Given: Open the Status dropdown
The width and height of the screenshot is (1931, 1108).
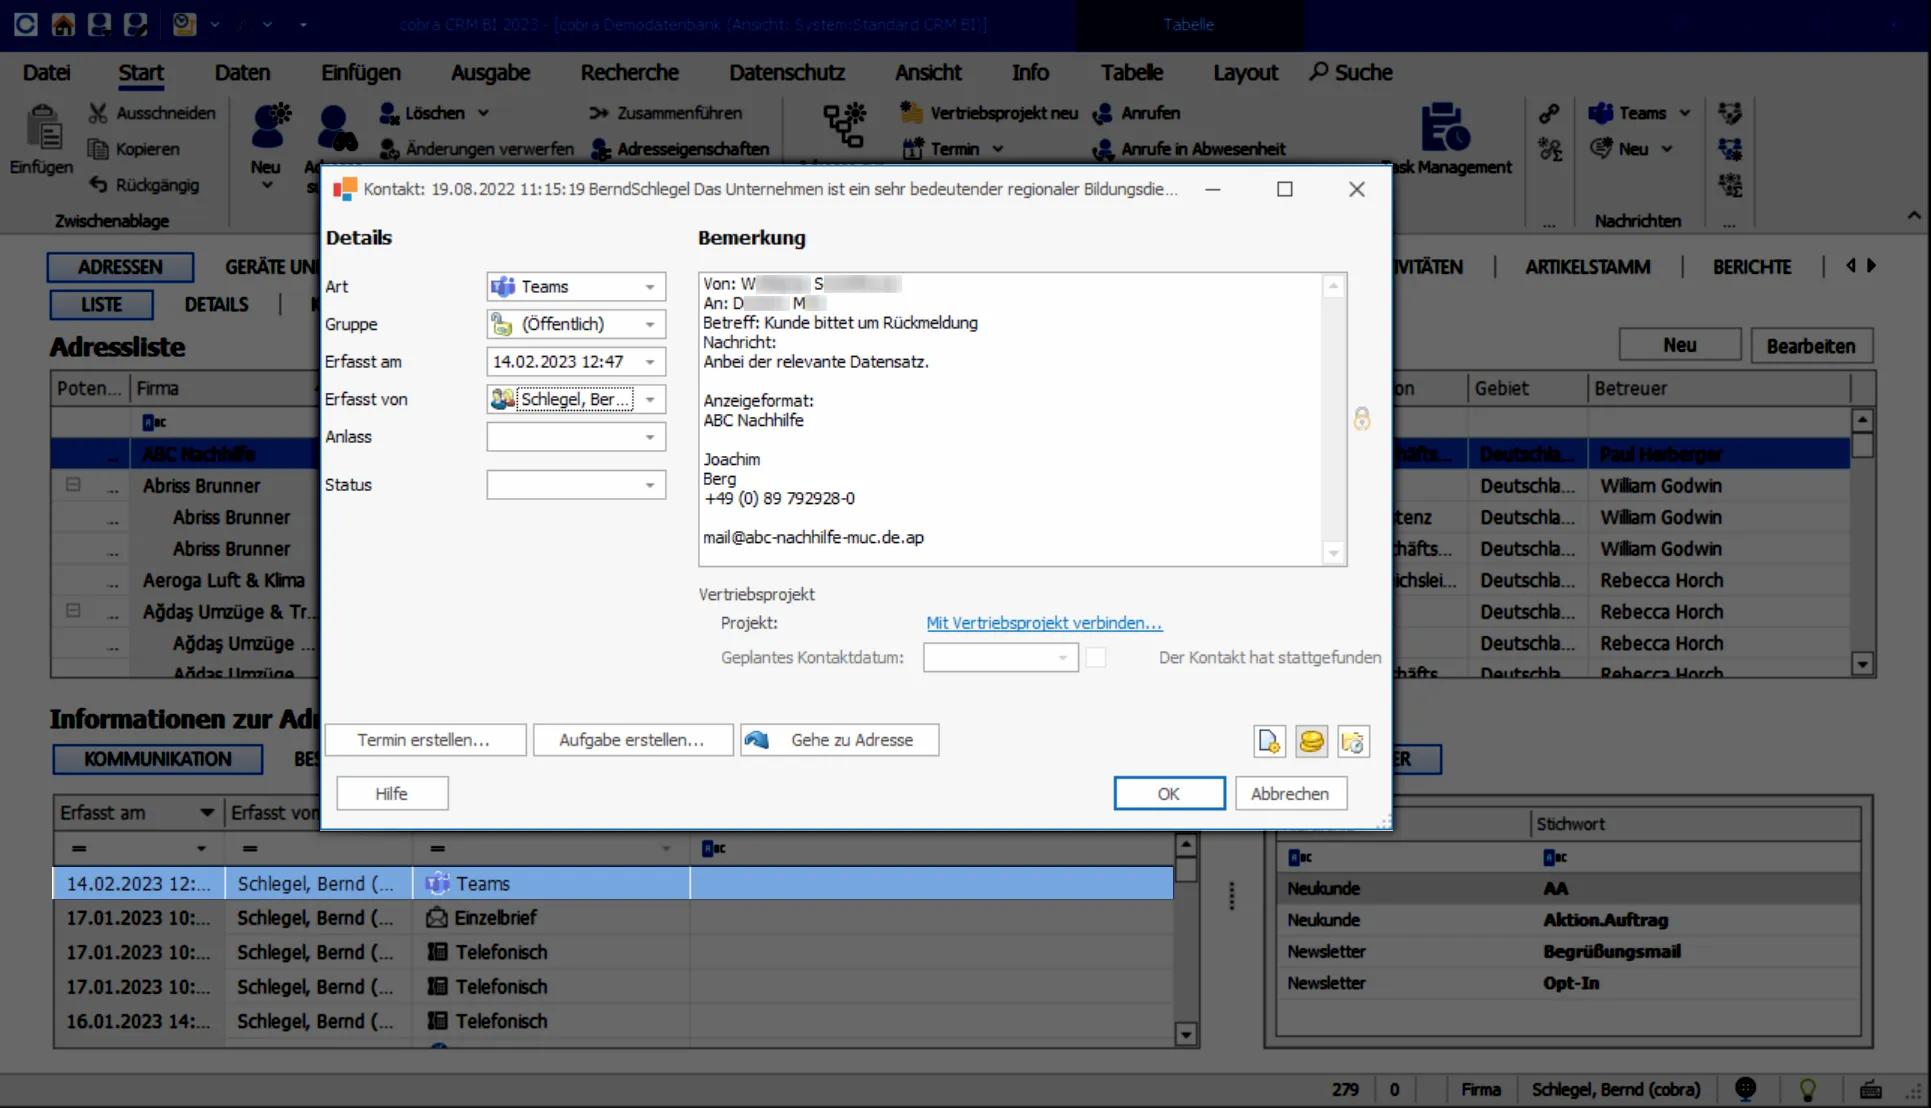Looking at the screenshot, I should 650,485.
